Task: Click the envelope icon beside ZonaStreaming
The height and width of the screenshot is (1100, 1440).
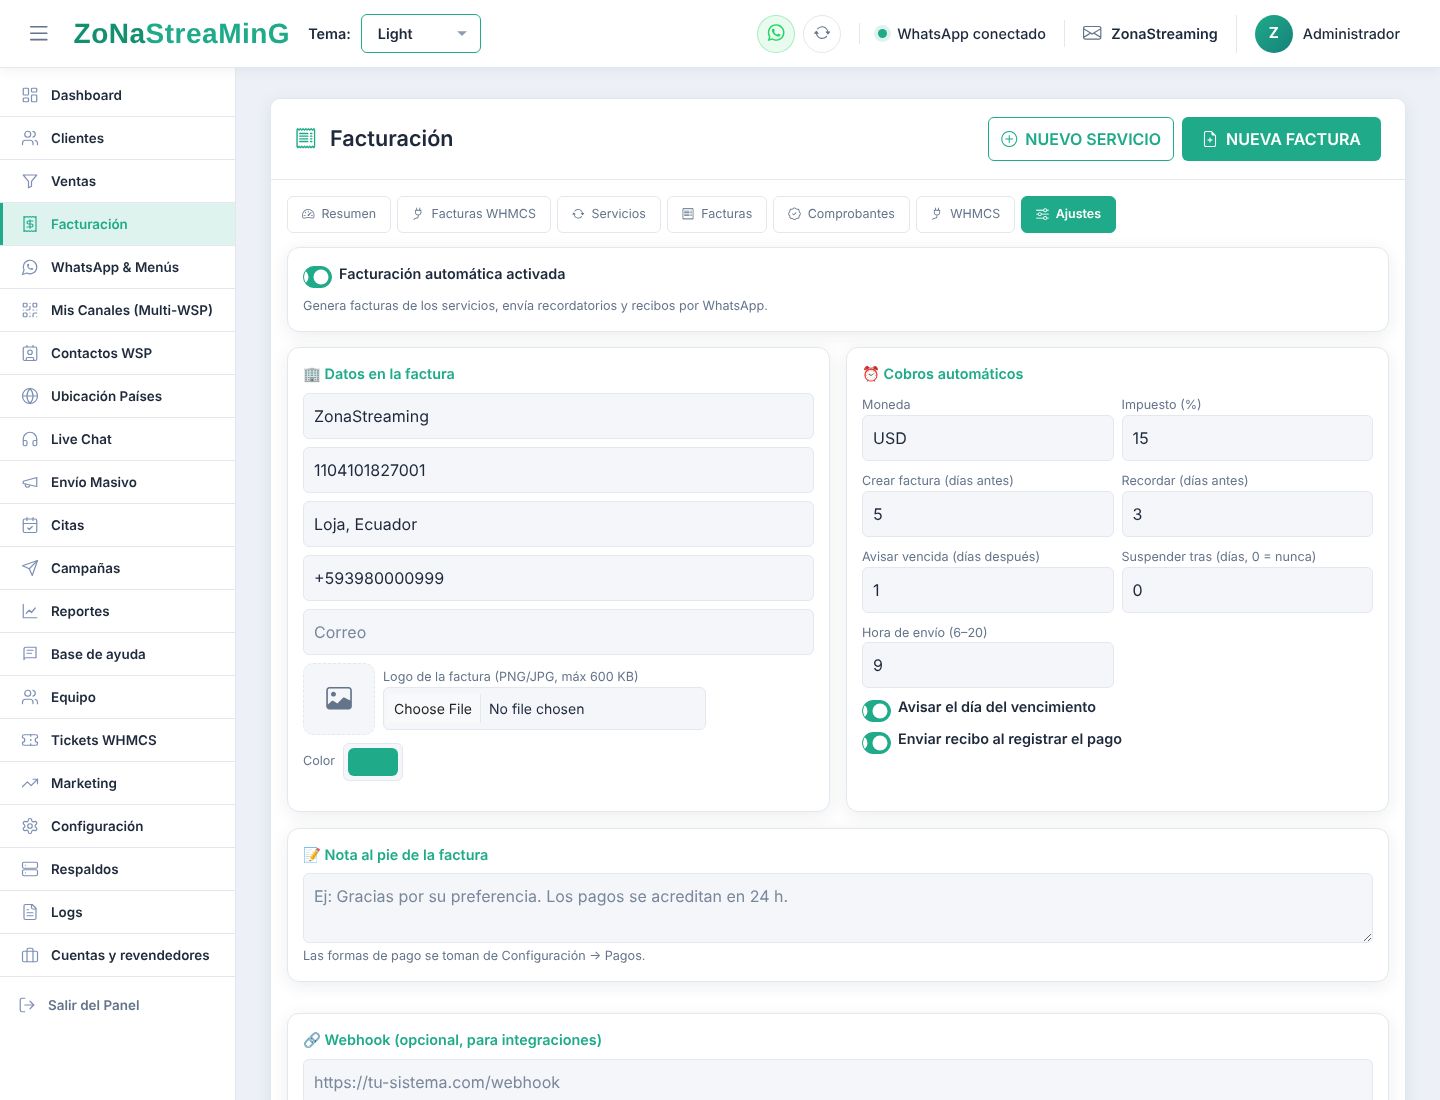Action: click(x=1092, y=34)
